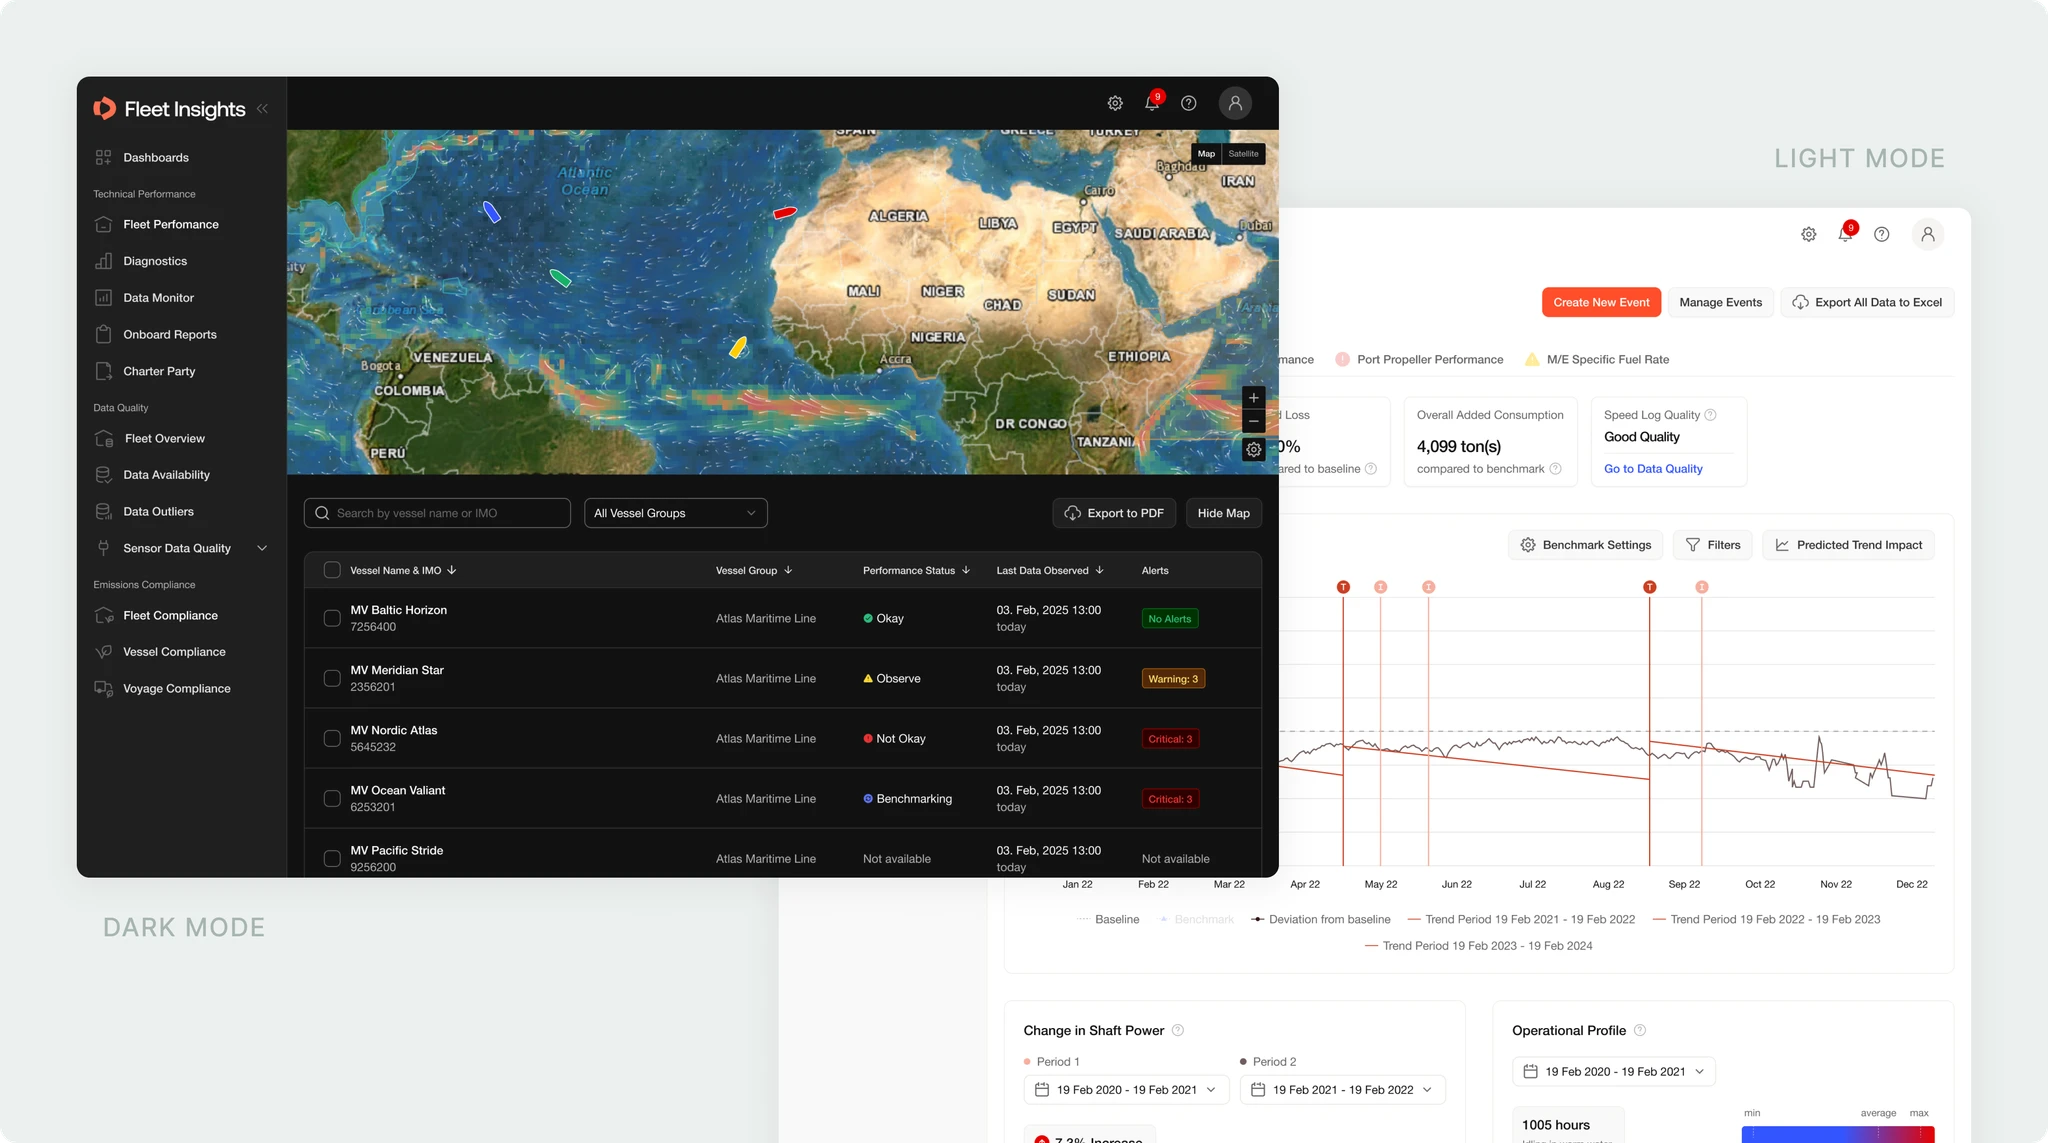2048x1143 pixels.
Task: Click the Fleet Overview sidebar icon
Action: point(103,439)
